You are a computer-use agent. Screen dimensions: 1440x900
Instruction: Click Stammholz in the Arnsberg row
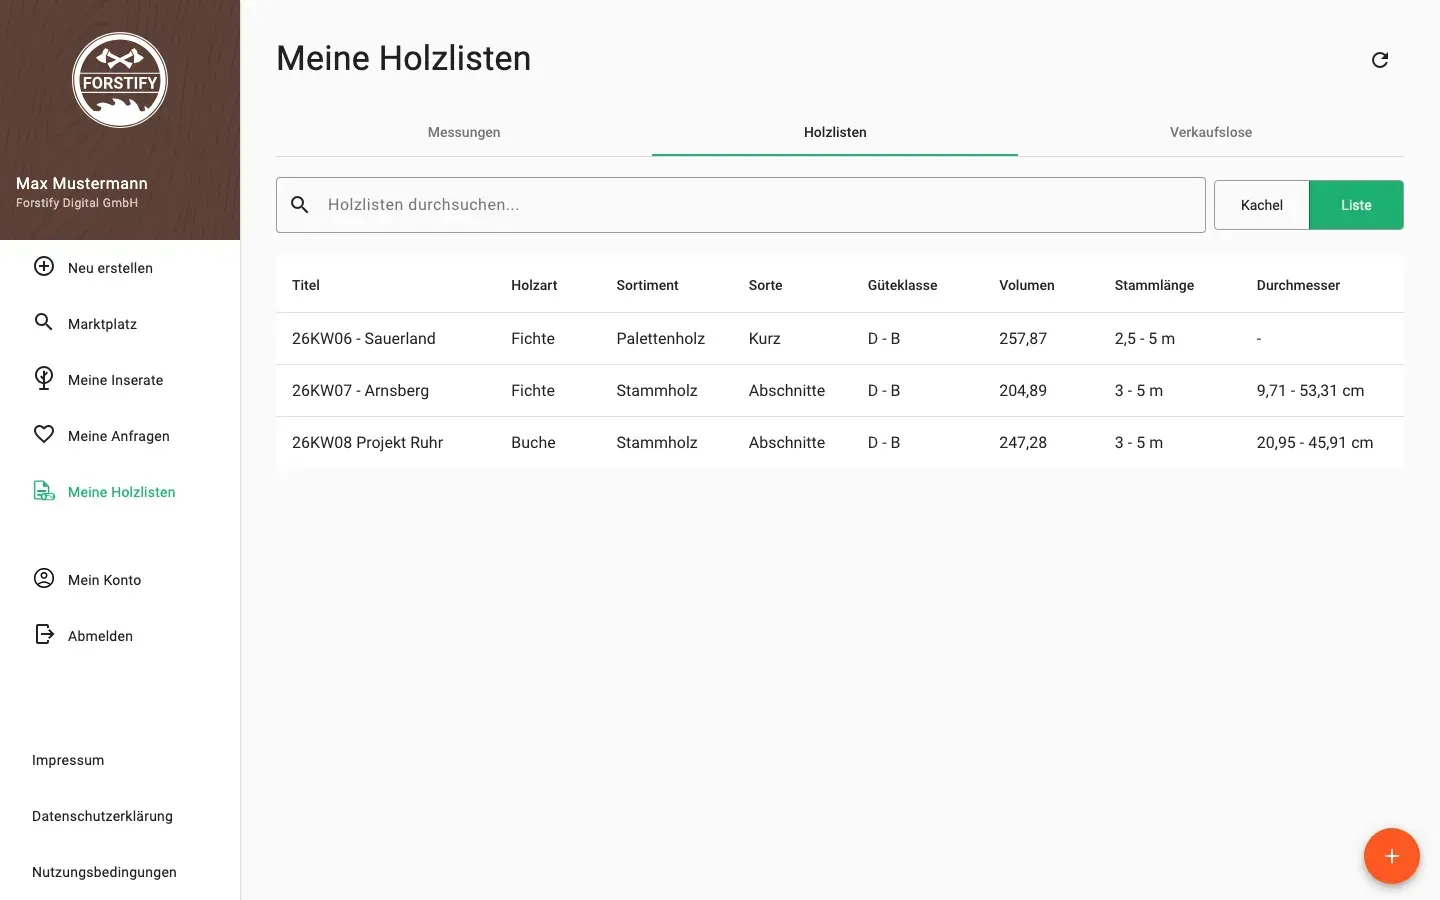[657, 390]
